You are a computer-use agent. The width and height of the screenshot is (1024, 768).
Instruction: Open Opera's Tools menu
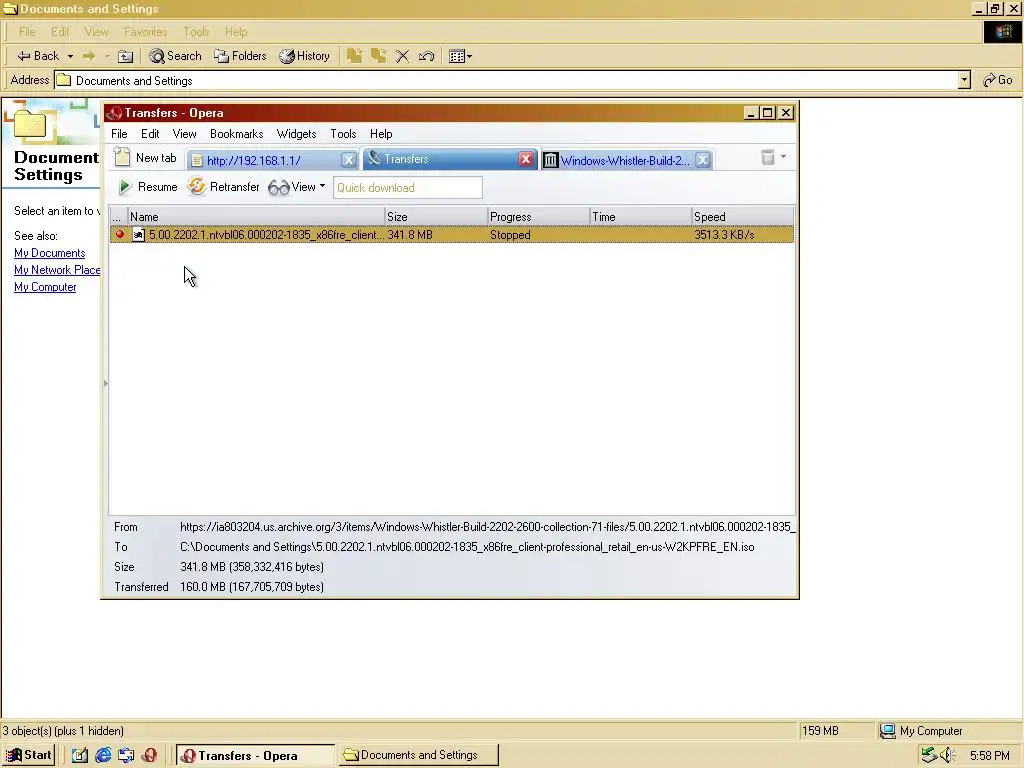click(x=343, y=134)
